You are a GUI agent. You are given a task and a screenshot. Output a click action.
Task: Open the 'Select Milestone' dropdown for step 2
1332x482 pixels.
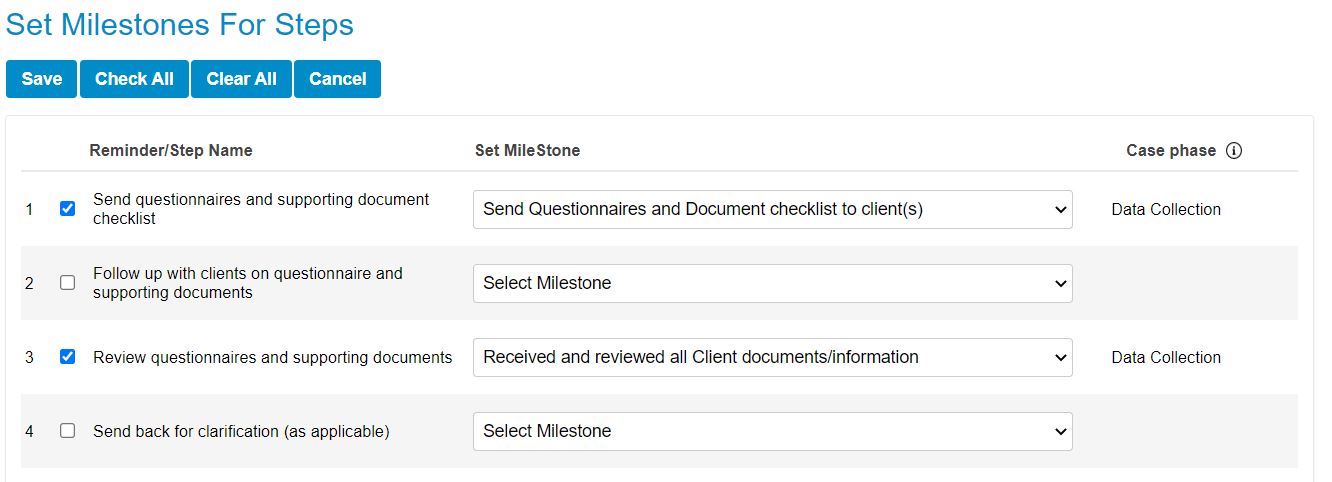click(x=773, y=283)
